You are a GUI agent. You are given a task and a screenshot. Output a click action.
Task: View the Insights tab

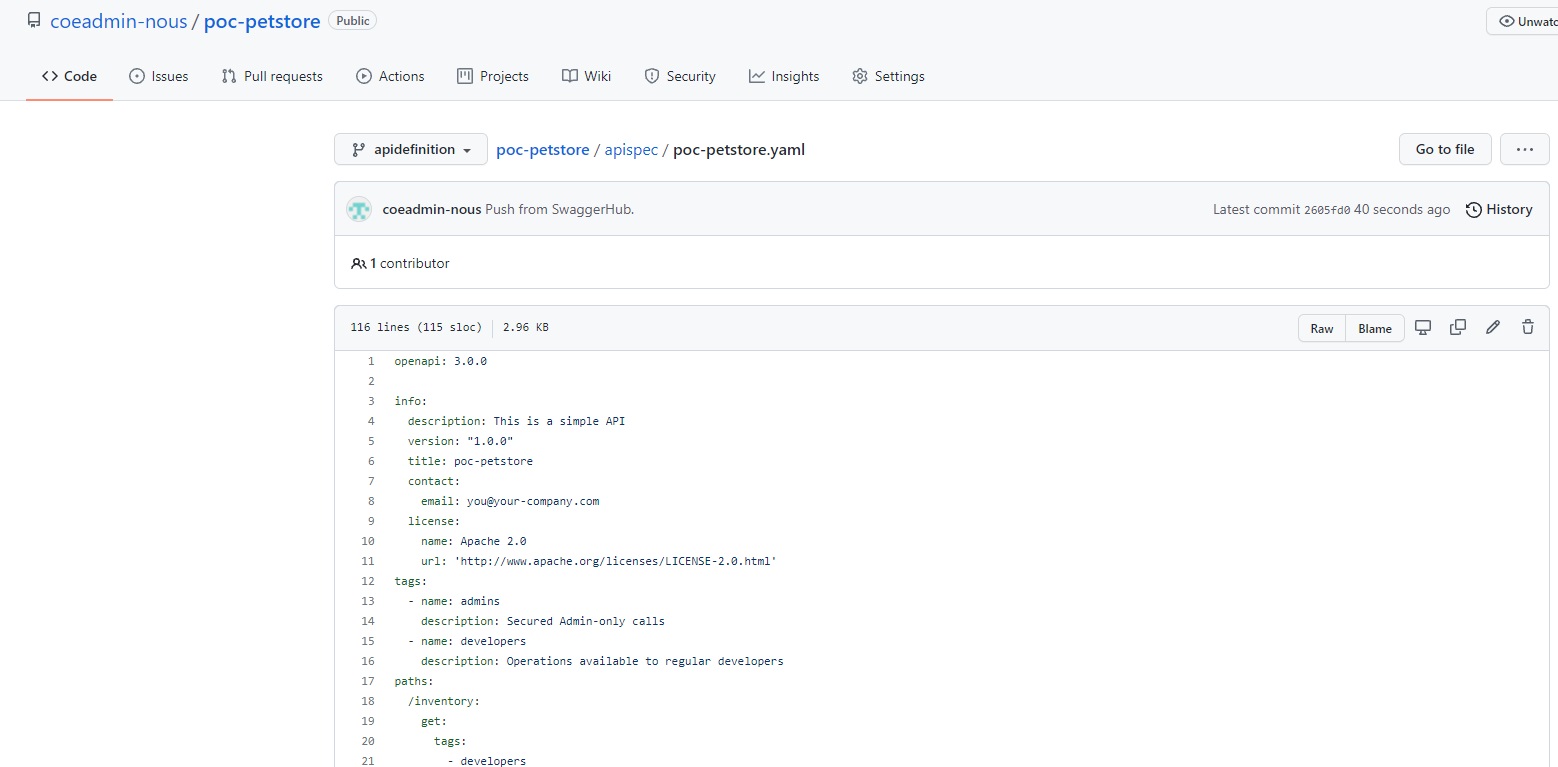click(784, 76)
